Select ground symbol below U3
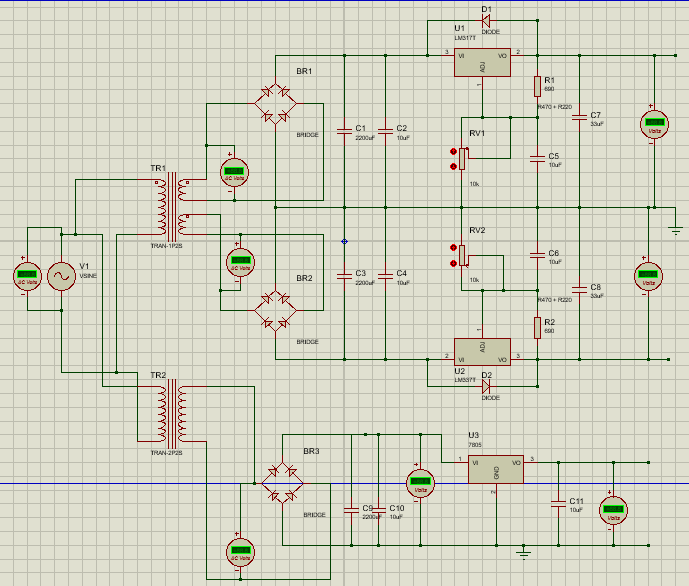Image resolution: width=689 pixels, height=586 pixels. point(523,553)
